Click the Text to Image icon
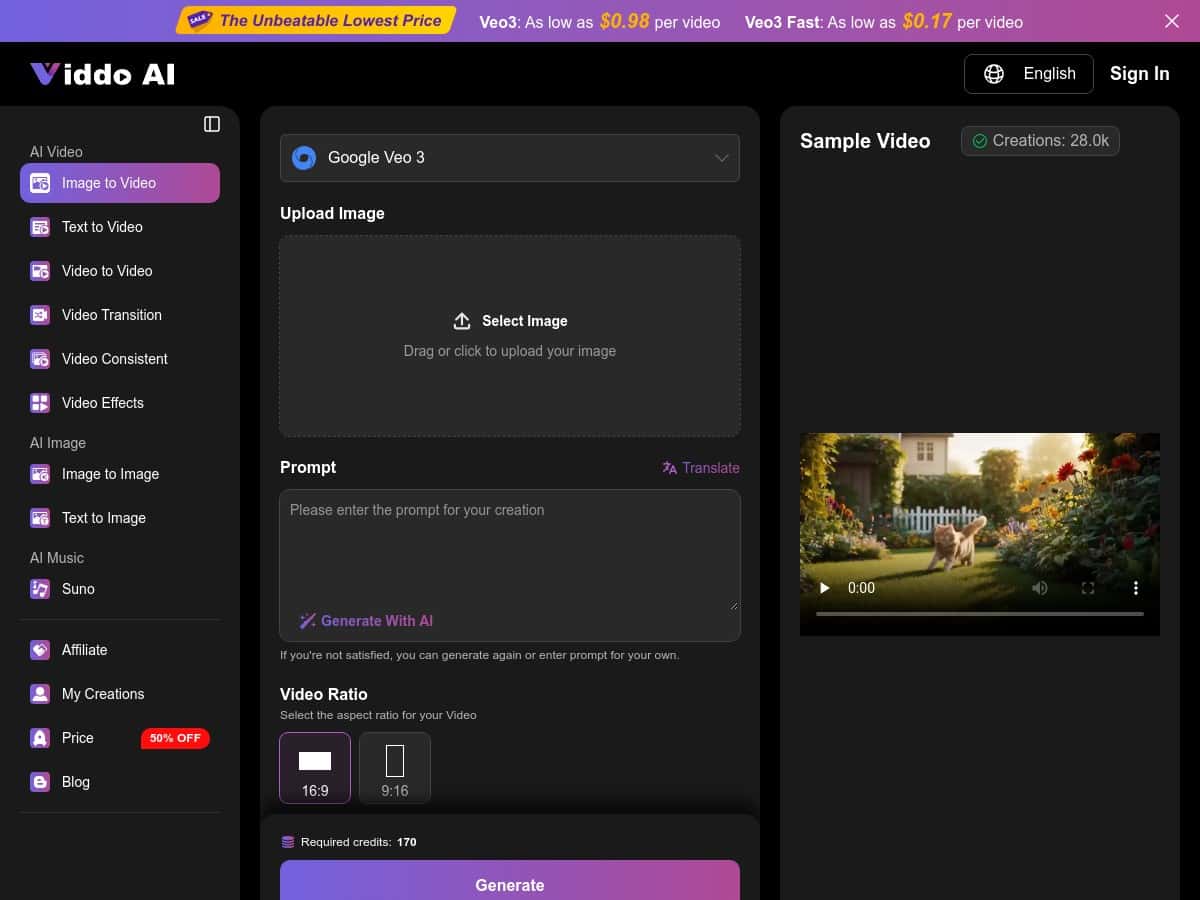The image size is (1200, 900). [39, 518]
